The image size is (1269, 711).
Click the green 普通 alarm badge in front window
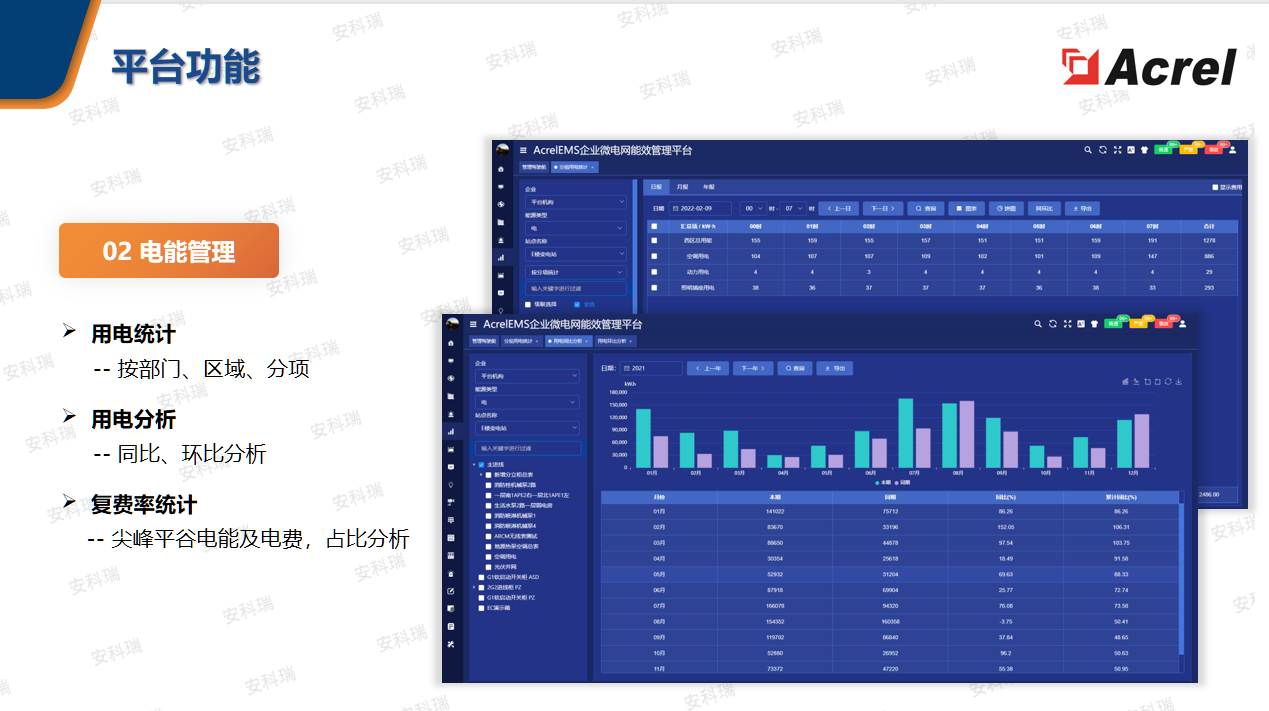[x=1113, y=324]
